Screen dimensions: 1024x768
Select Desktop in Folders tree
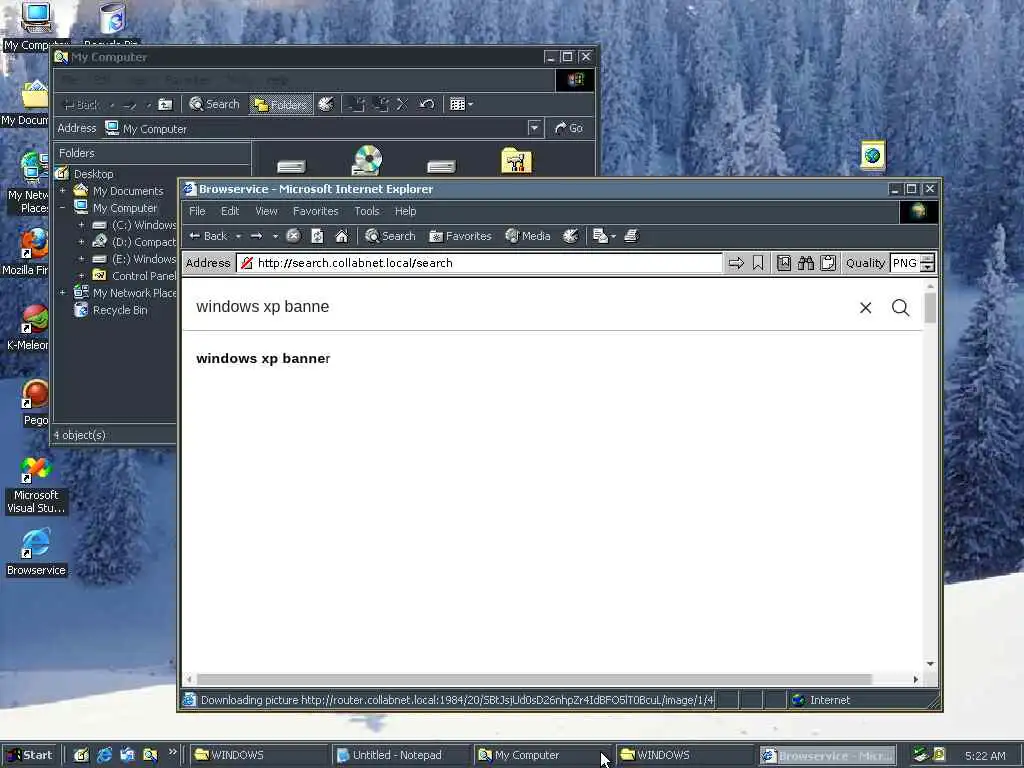93,174
